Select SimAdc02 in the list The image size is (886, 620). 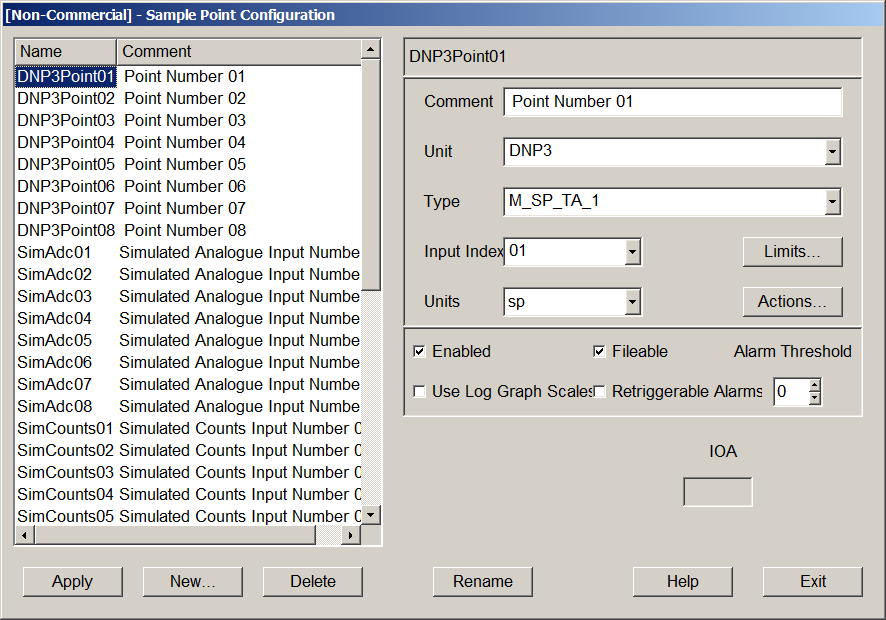(x=54, y=275)
